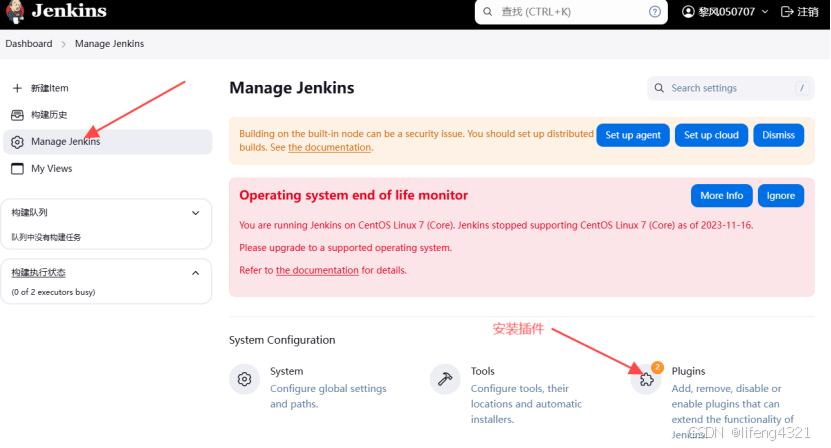Collapse the 构建队列 panel chevron

click(x=196, y=213)
